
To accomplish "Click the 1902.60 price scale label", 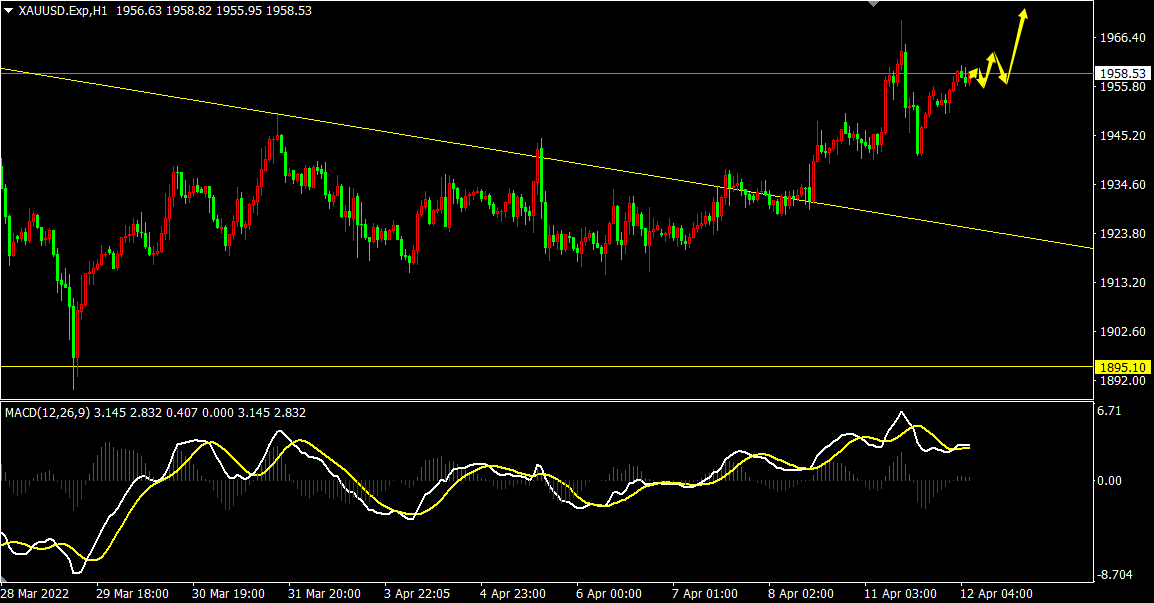I will tap(1121, 332).
